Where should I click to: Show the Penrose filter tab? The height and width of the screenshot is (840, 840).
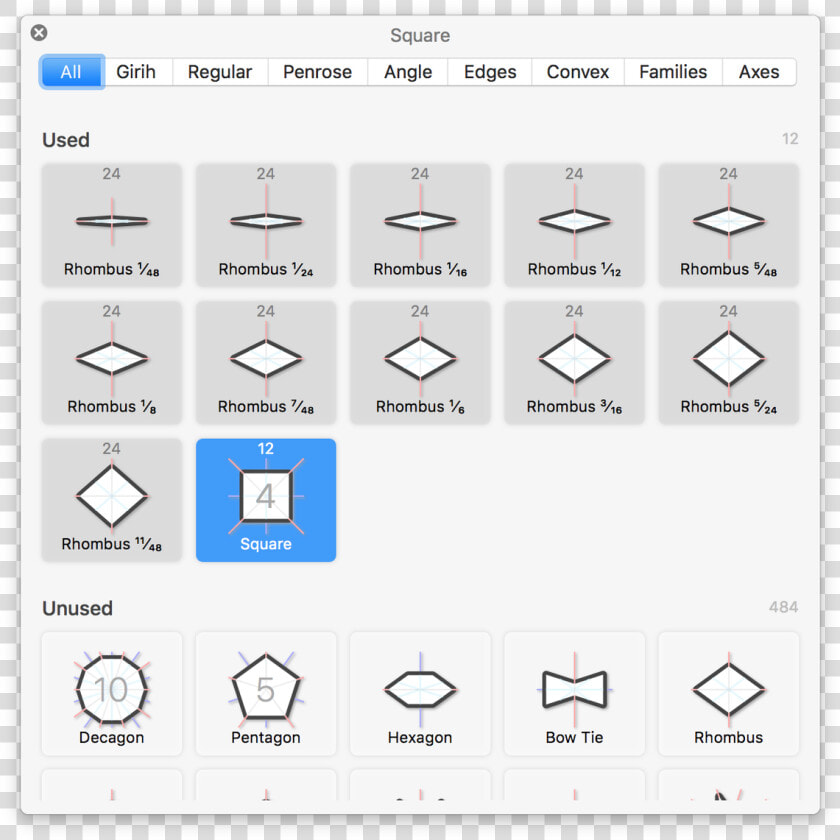pyautogui.click(x=317, y=72)
